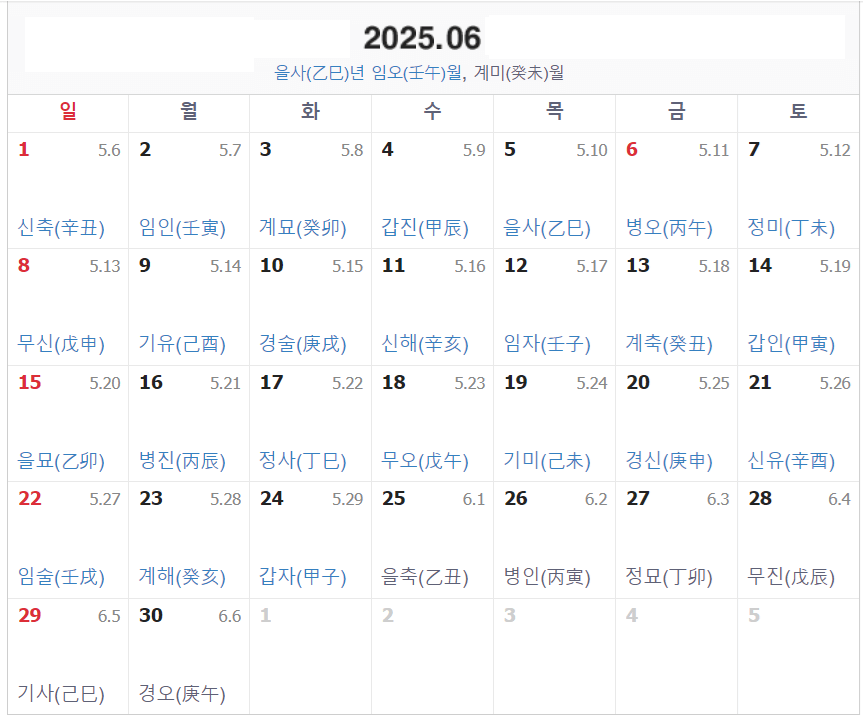Click the 수 (Wednesday) column header
The width and height of the screenshot is (863, 720).
(433, 111)
